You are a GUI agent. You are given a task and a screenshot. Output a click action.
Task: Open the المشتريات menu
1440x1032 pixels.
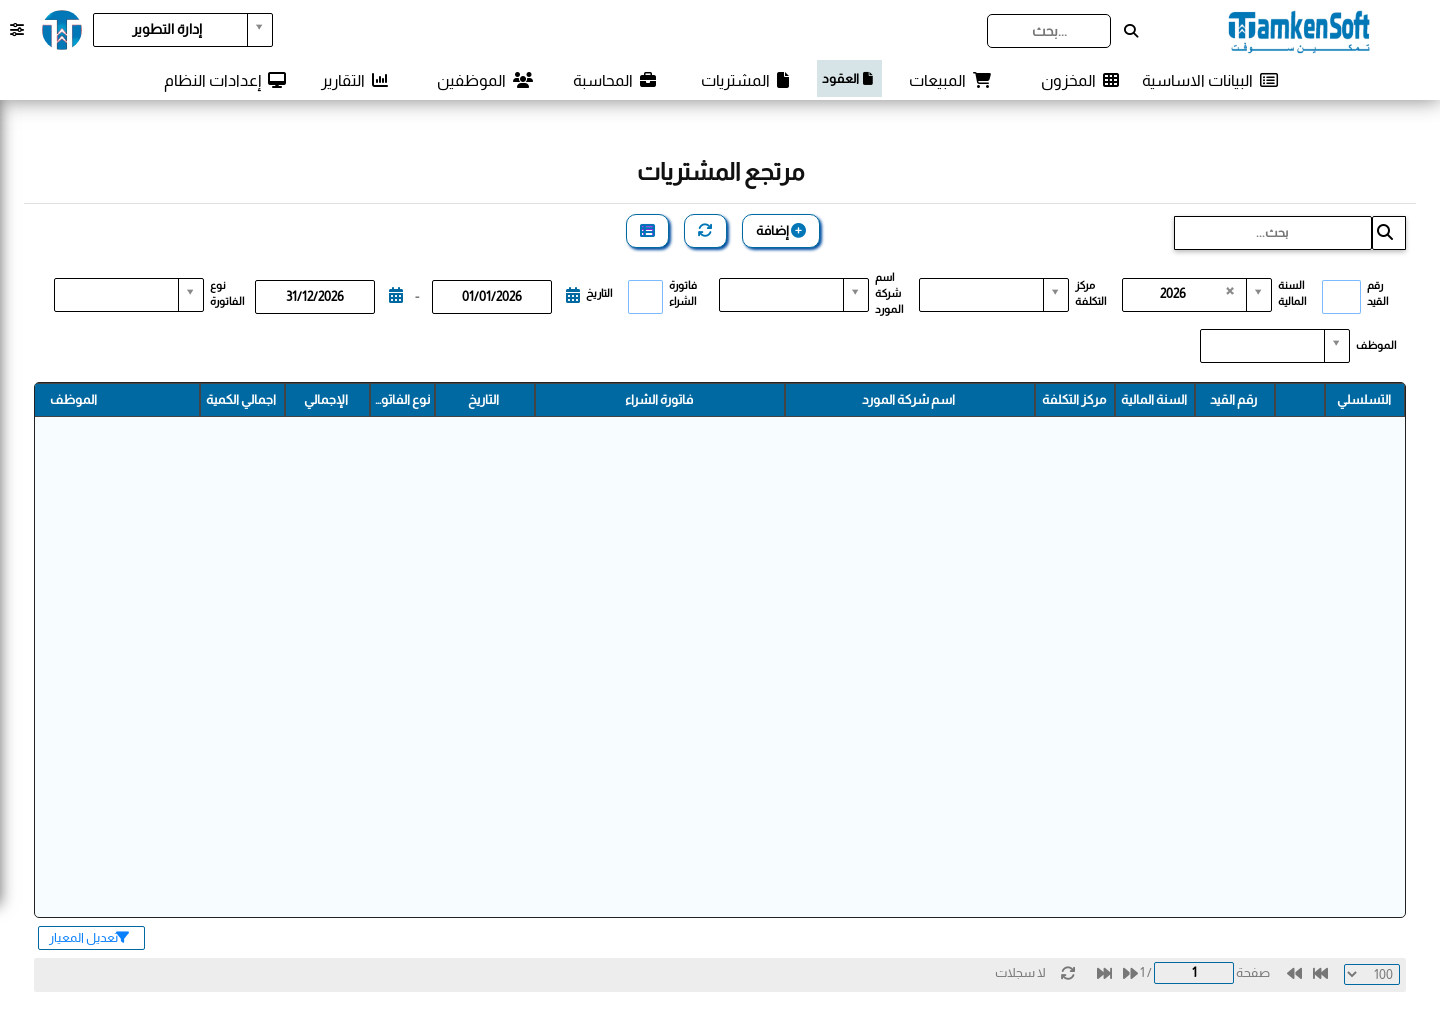[x=745, y=80]
